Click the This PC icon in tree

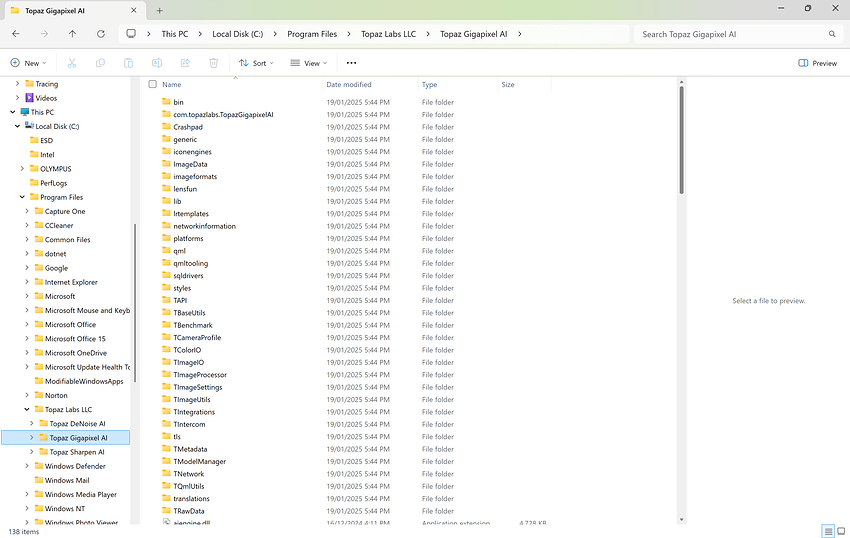coord(24,112)
